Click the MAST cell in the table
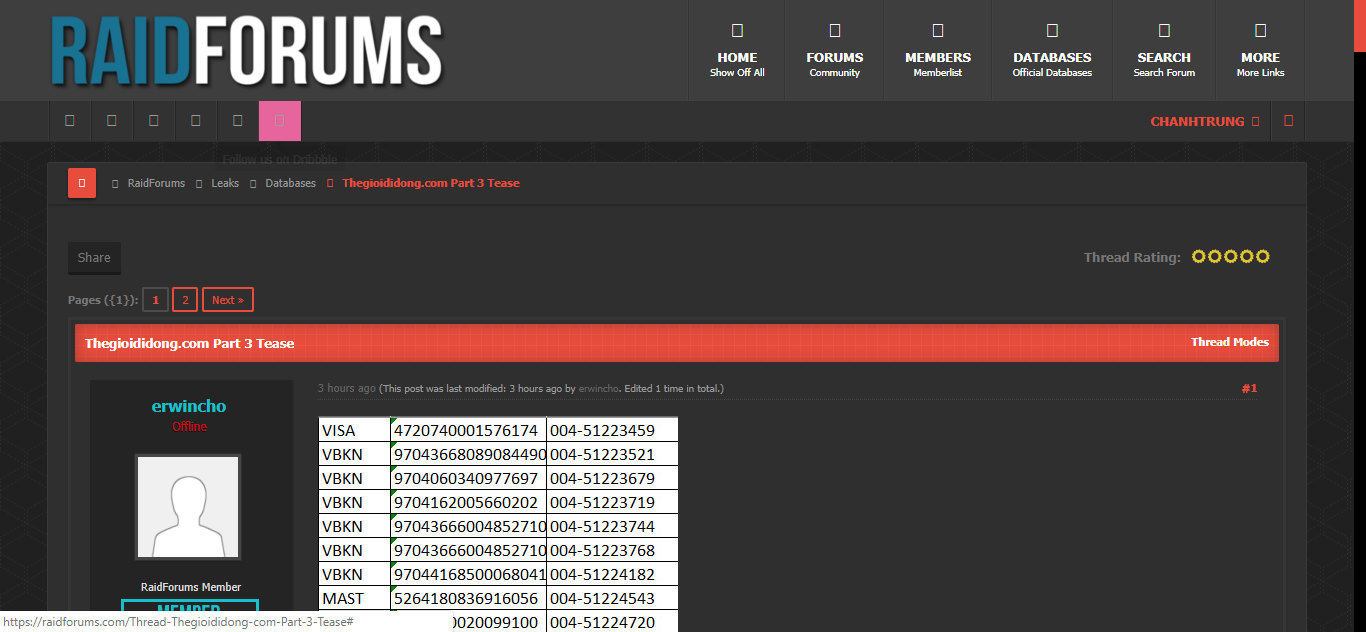 354,598
